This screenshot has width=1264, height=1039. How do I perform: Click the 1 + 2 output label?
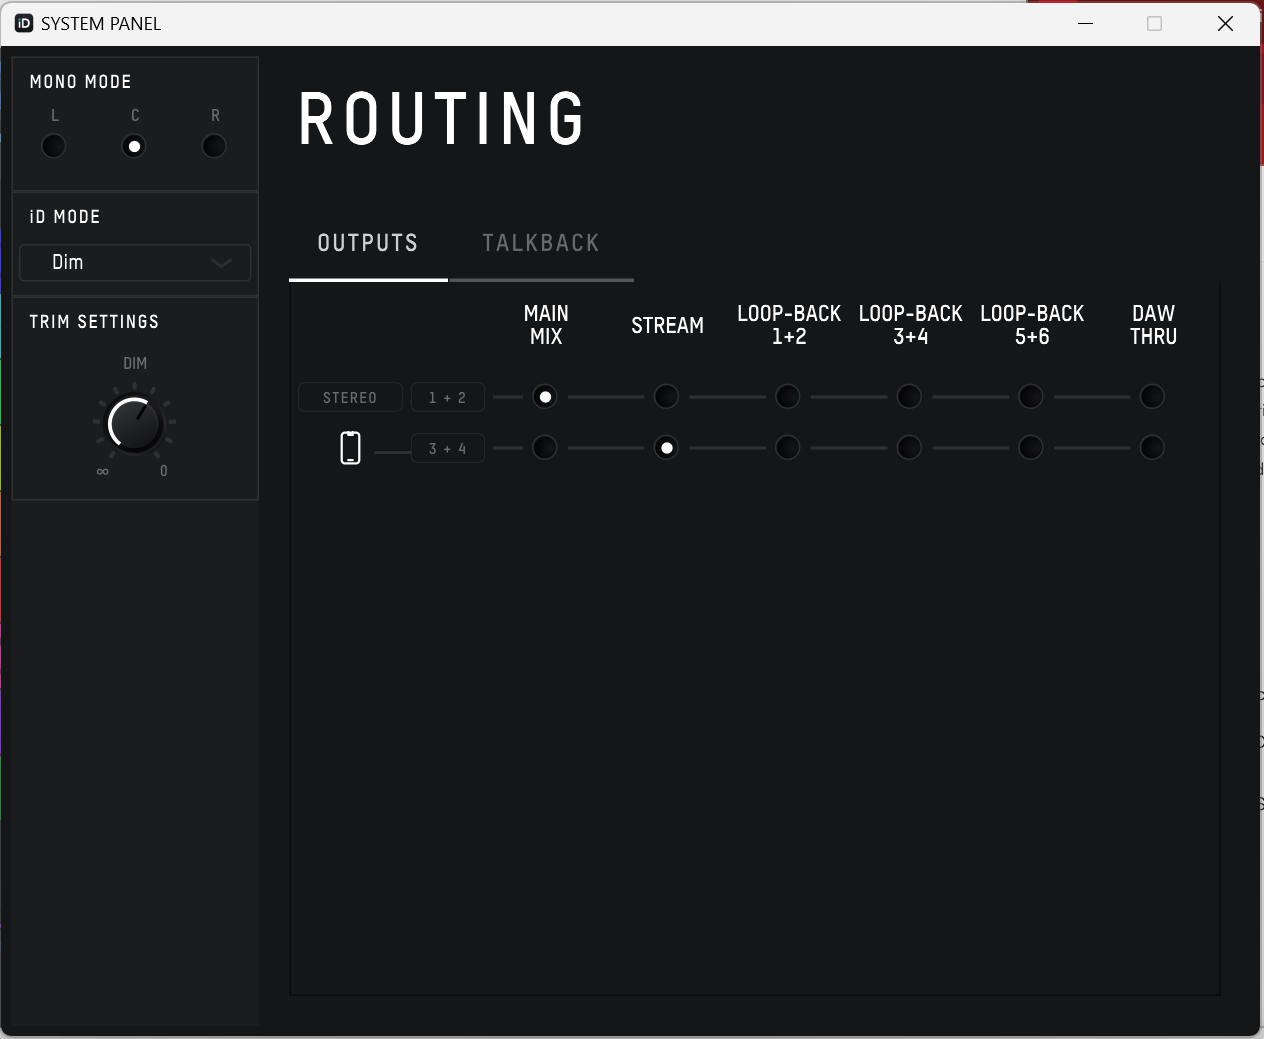pyautogui.click(x=448, y=397)
